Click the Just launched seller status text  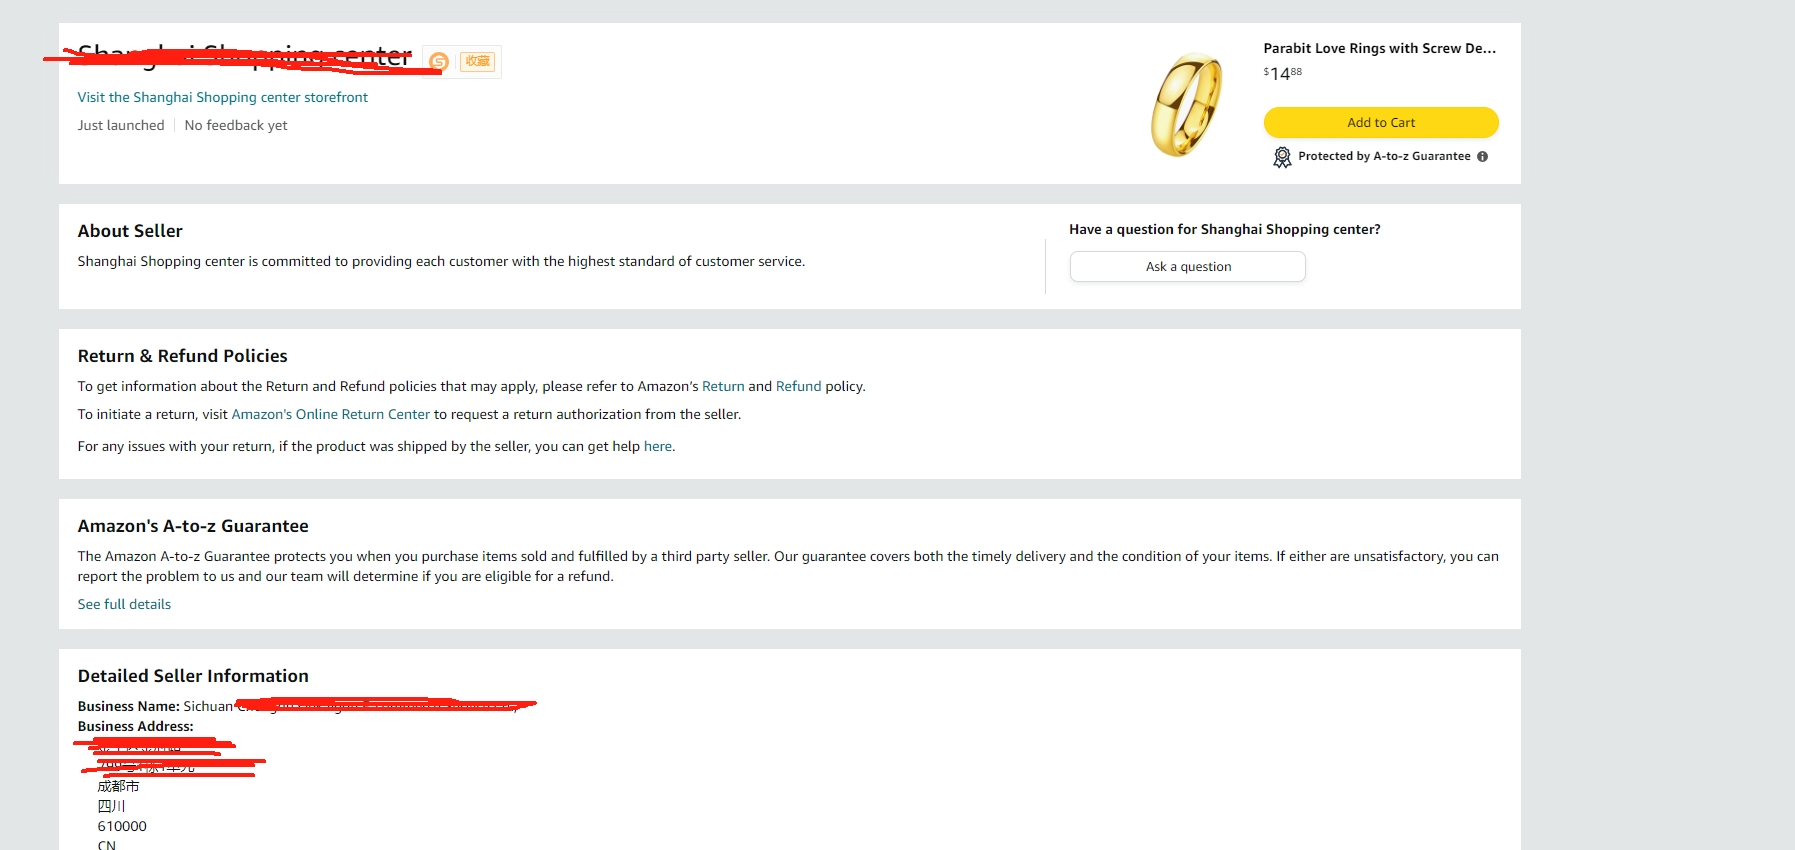[x=121, y=125]
